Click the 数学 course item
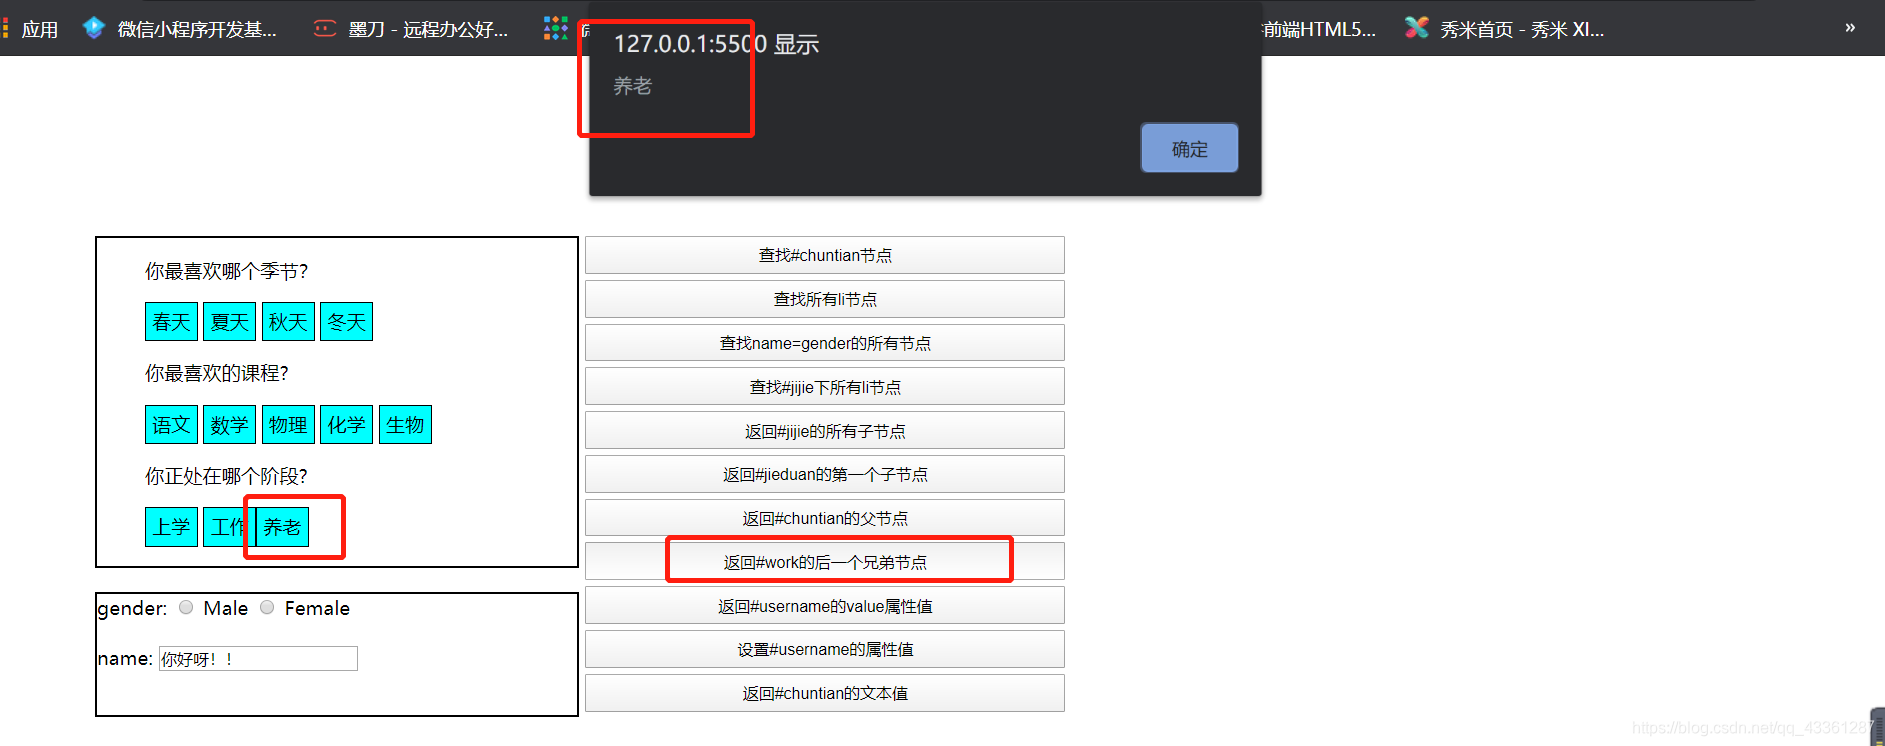 [x=229, y=424]
